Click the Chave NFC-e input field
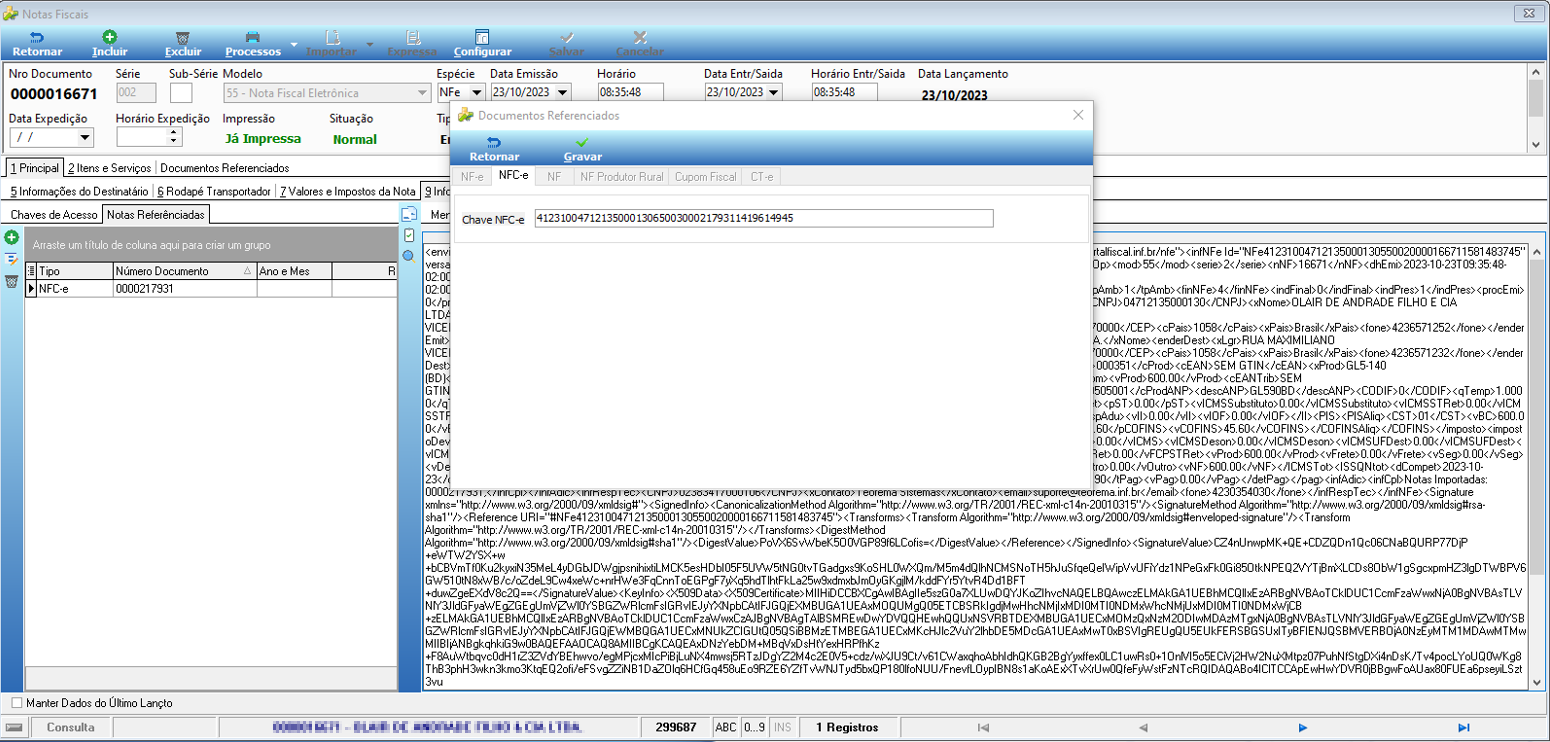The image size is (1550, 742). [x=763, y=218]
